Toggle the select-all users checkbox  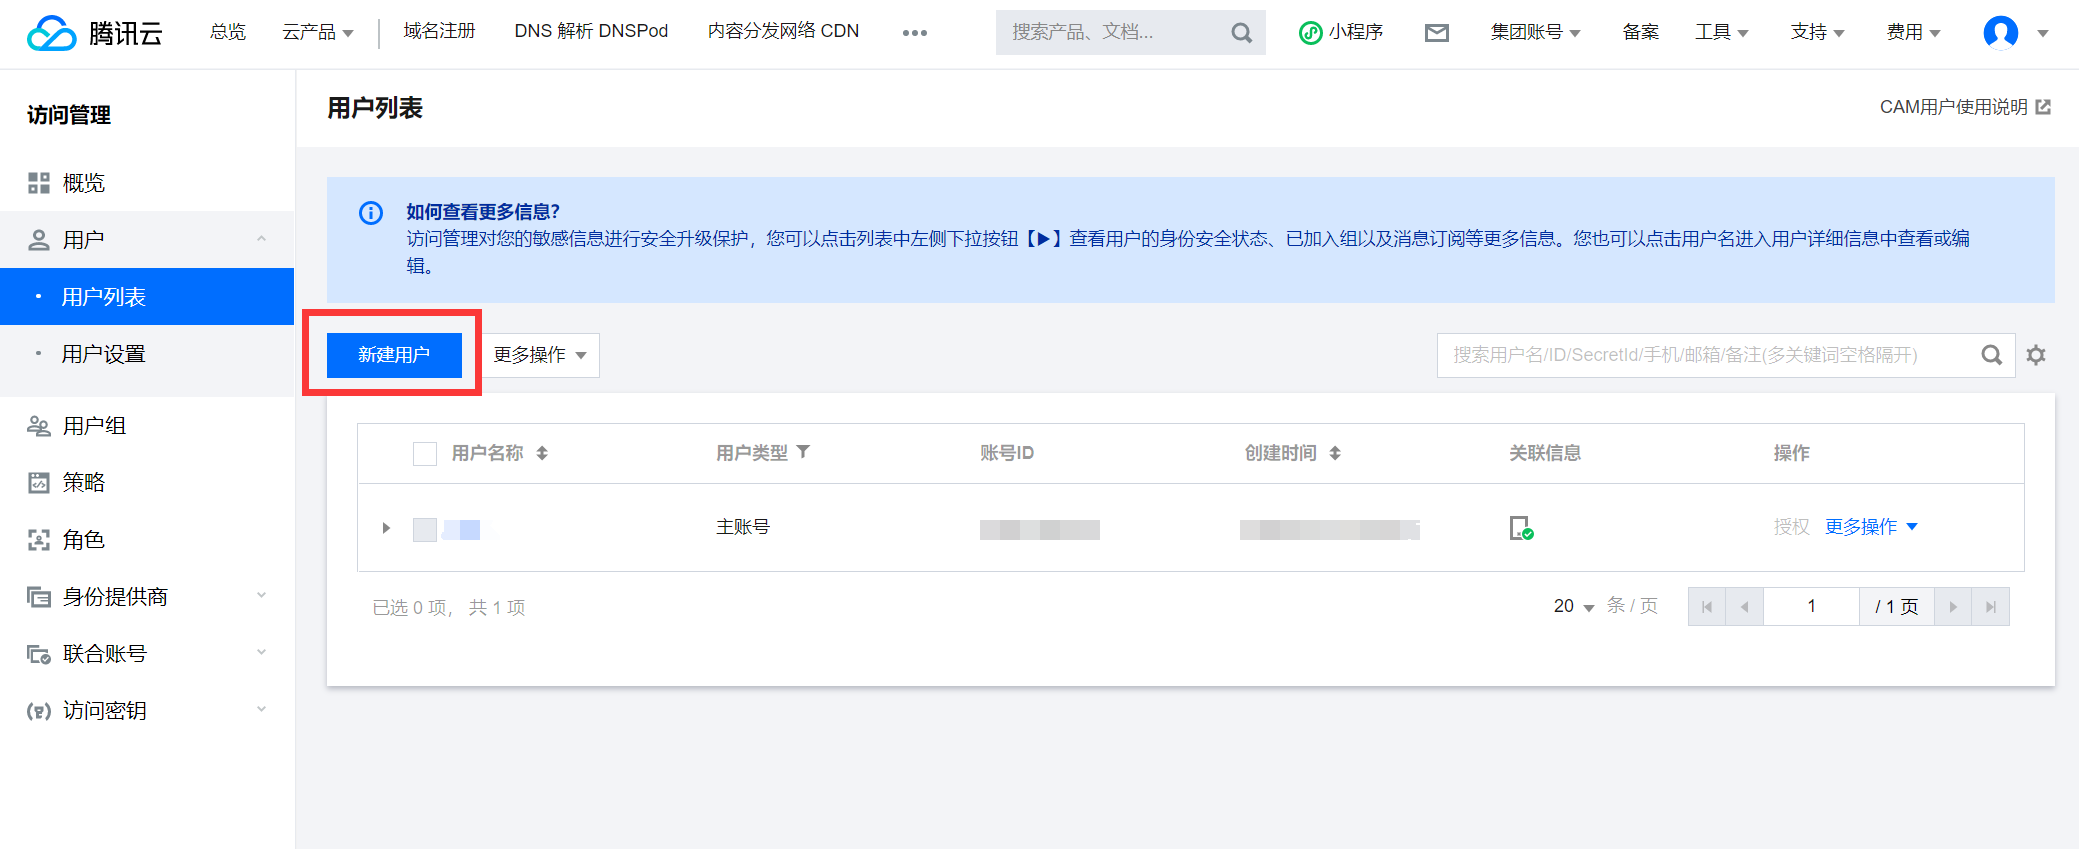coord(425,454)
